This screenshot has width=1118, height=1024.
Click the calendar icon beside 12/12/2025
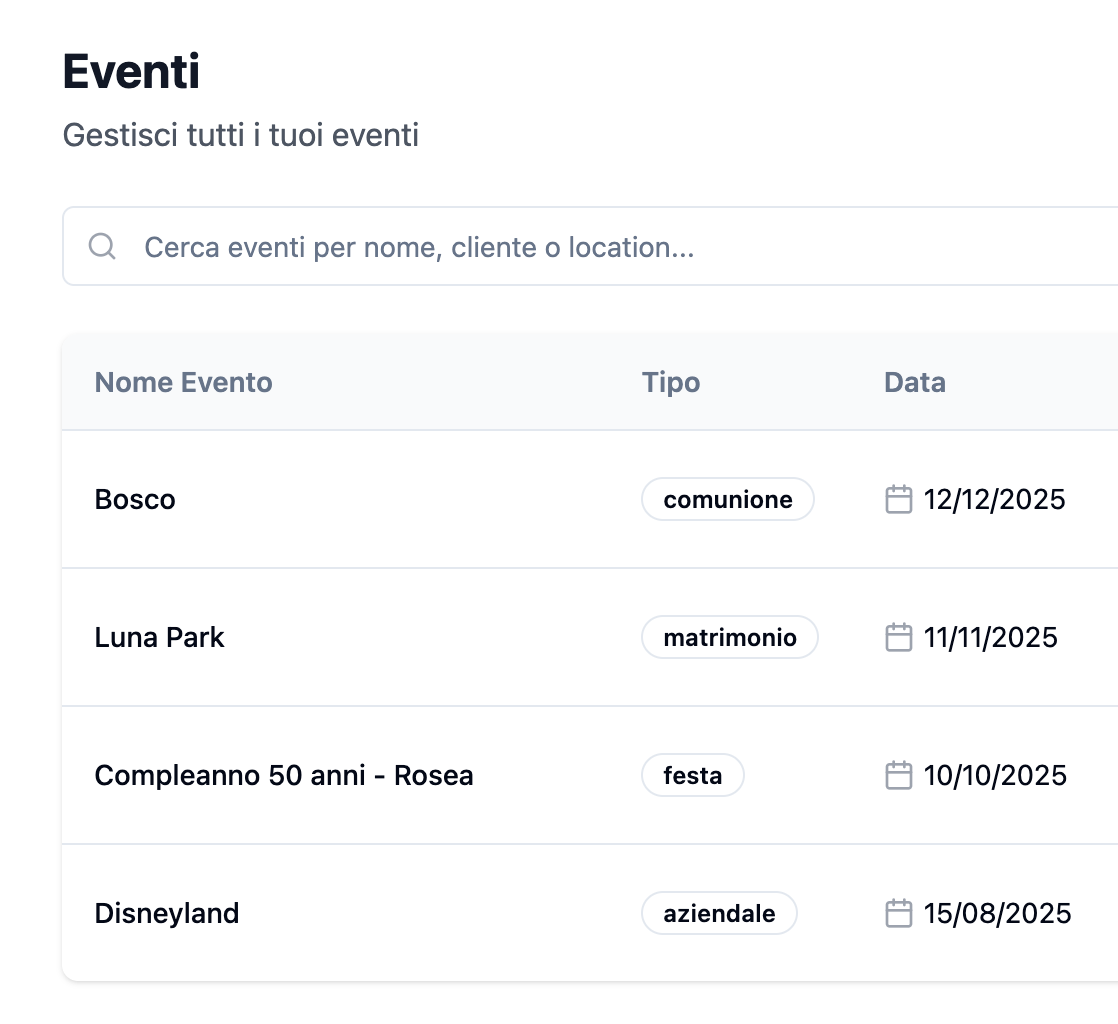tap(898, 499)
